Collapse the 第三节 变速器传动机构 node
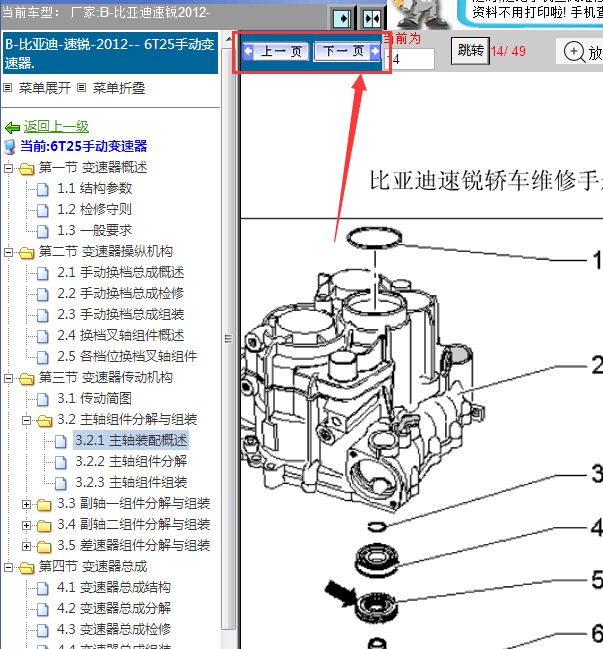The height and width of the screenshot is (649, 603). tap(8, 378)
